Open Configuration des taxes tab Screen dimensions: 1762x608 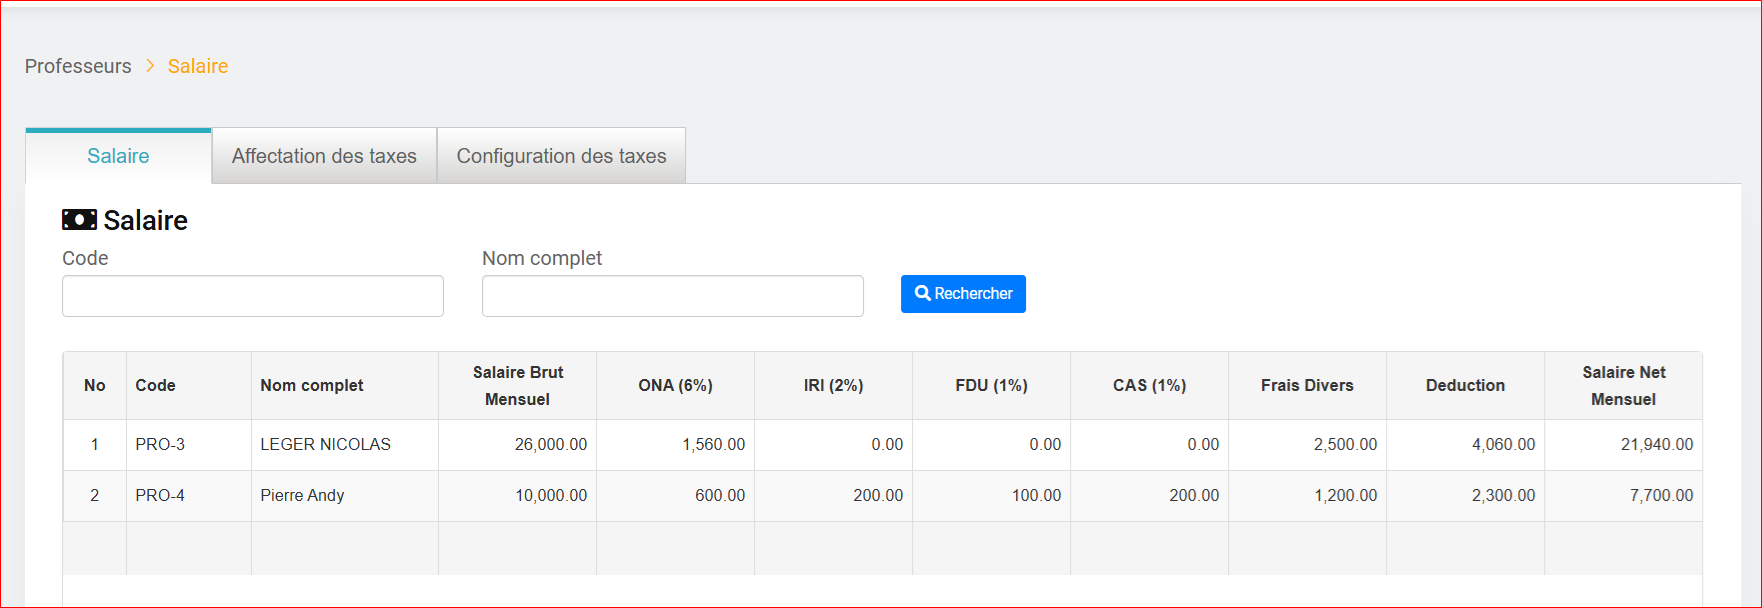(x=561, y=156)
